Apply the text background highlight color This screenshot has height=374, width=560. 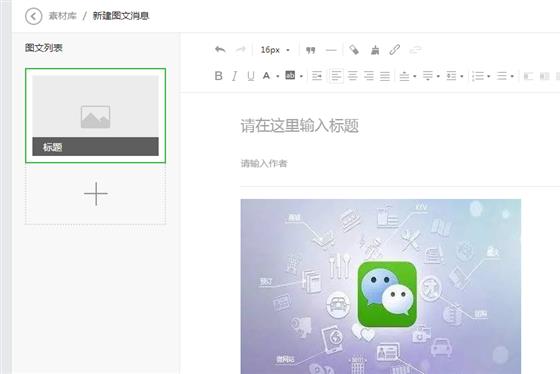pos(290,75)
